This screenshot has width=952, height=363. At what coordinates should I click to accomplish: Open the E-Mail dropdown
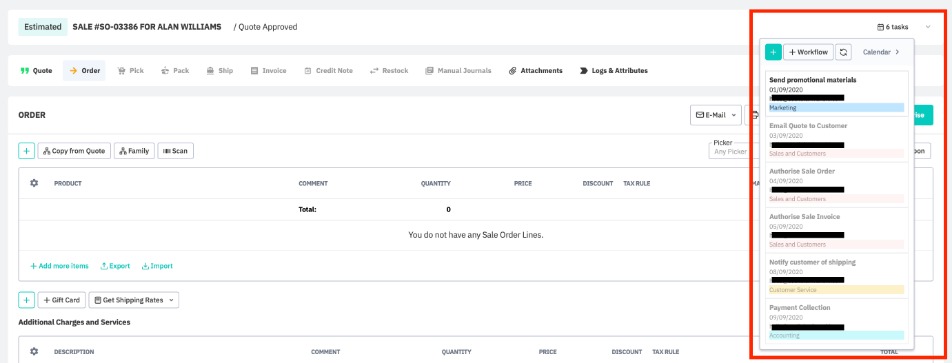(x=716, y=115)
